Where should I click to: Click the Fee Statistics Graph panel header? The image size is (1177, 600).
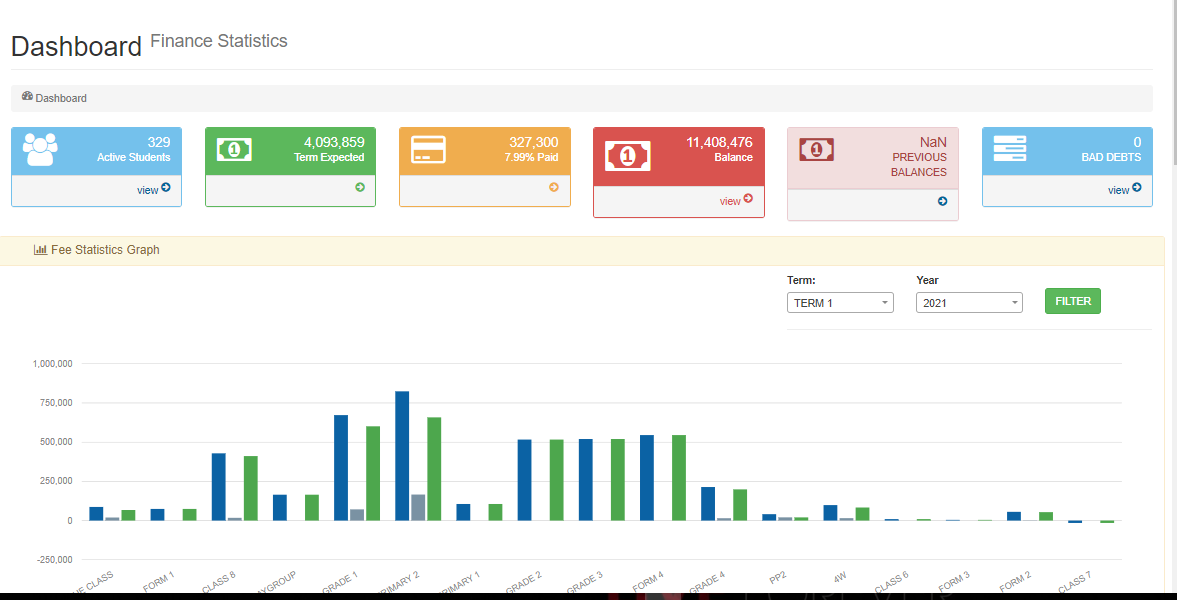tap(582, 250)
